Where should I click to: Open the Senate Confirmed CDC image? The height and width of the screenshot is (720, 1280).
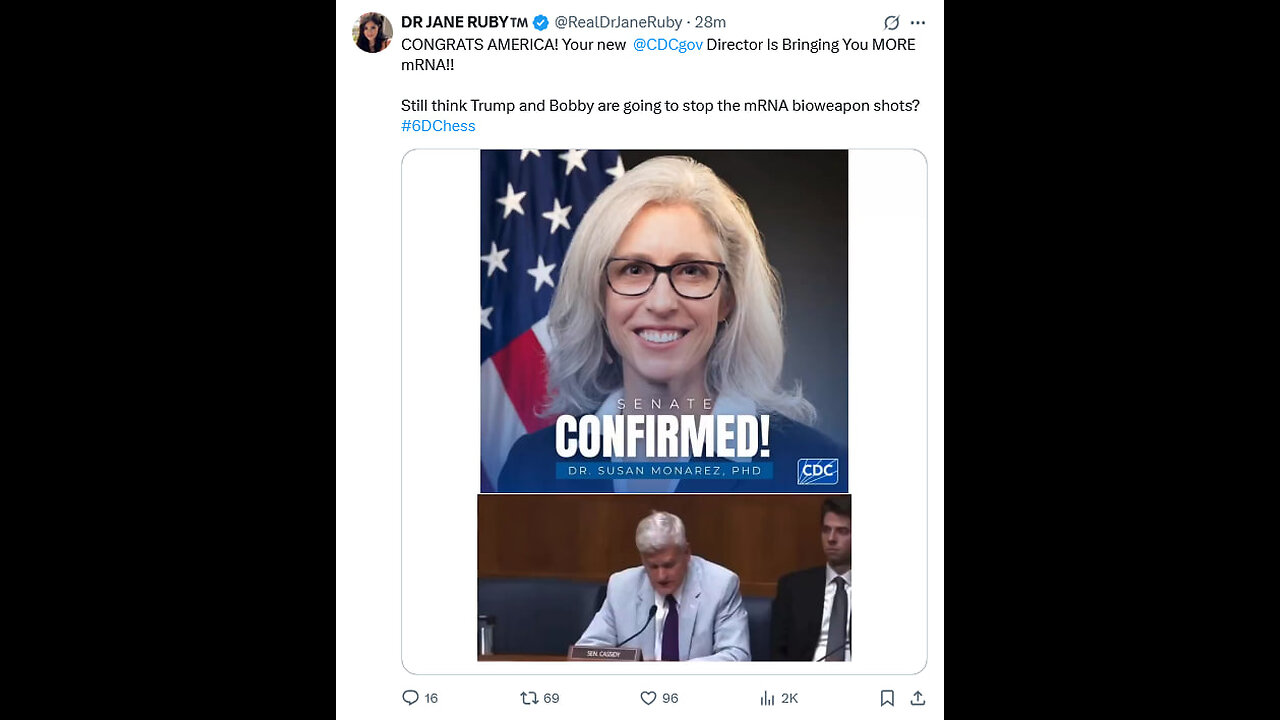[664, 321]
